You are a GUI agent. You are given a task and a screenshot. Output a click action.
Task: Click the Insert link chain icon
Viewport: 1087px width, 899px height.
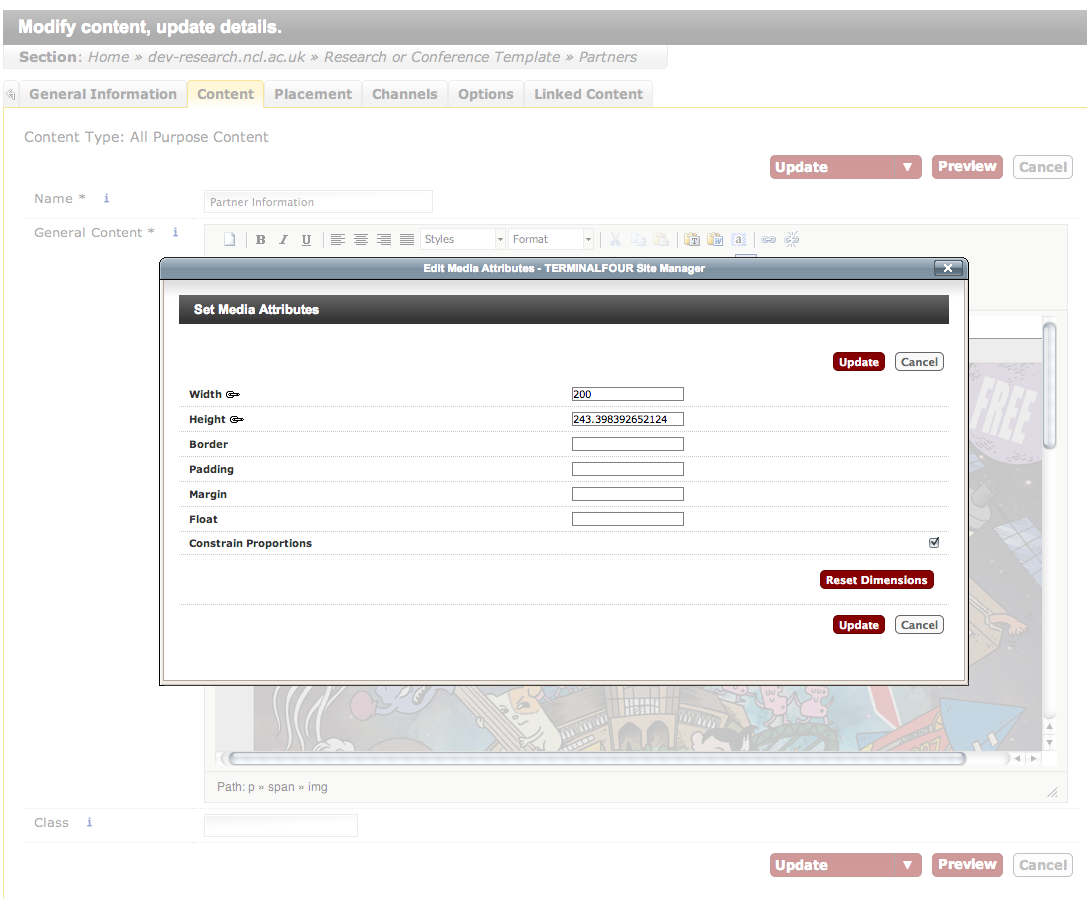769,240
